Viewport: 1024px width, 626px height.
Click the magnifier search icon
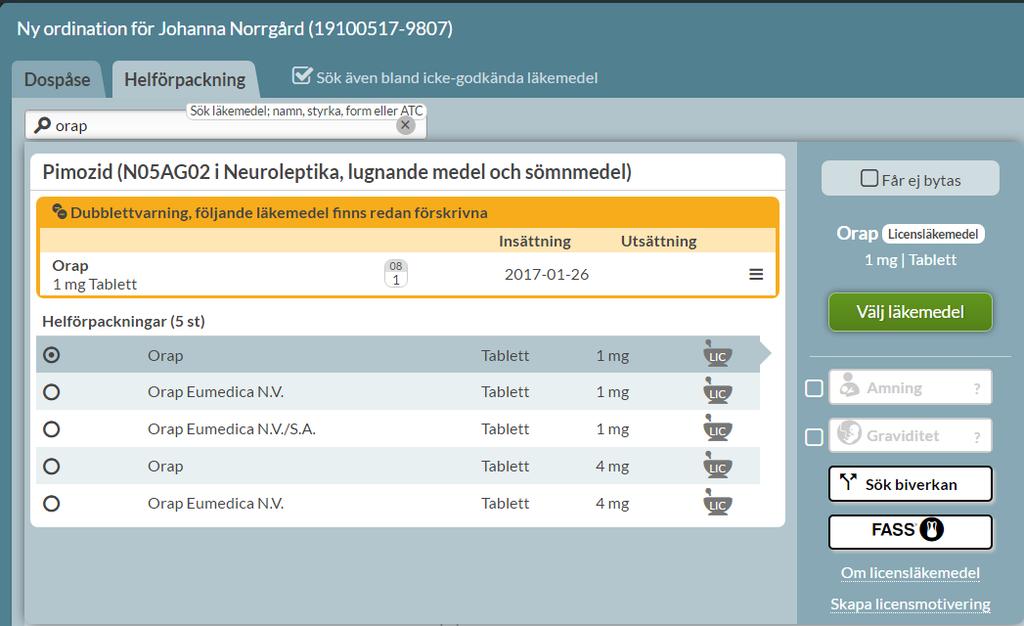(x=42, y=125)
